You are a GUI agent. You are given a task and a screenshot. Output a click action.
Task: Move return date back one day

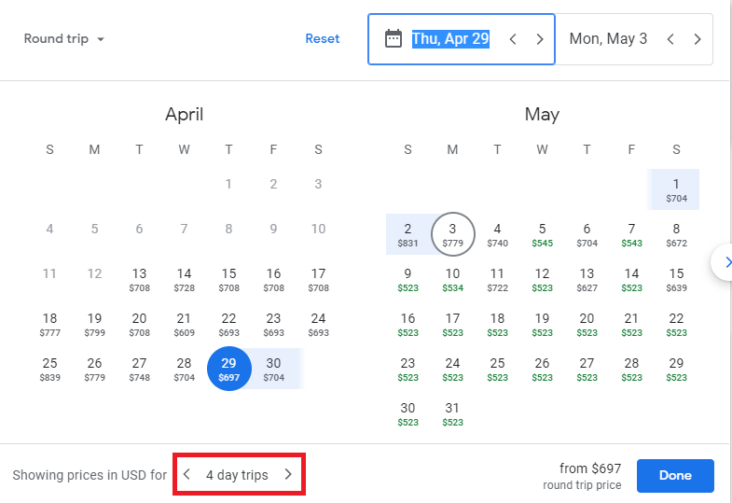[670, 39]
